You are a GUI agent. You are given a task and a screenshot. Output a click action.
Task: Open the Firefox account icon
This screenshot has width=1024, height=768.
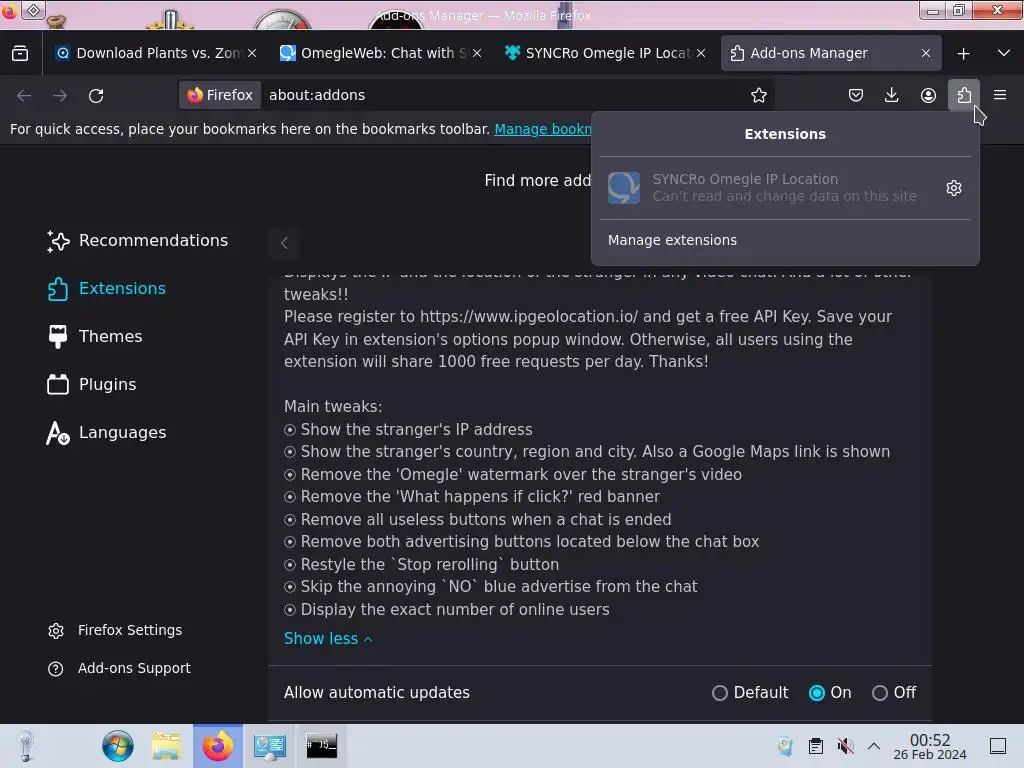pos(928,95)
